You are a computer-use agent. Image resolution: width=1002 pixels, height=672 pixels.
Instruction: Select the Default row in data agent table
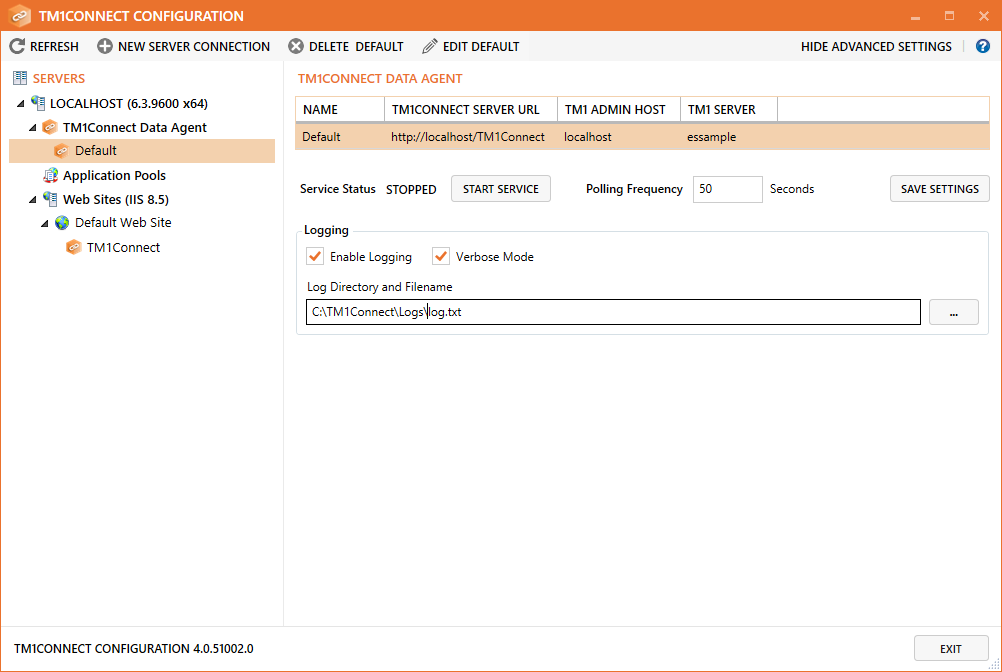(642, 137)
